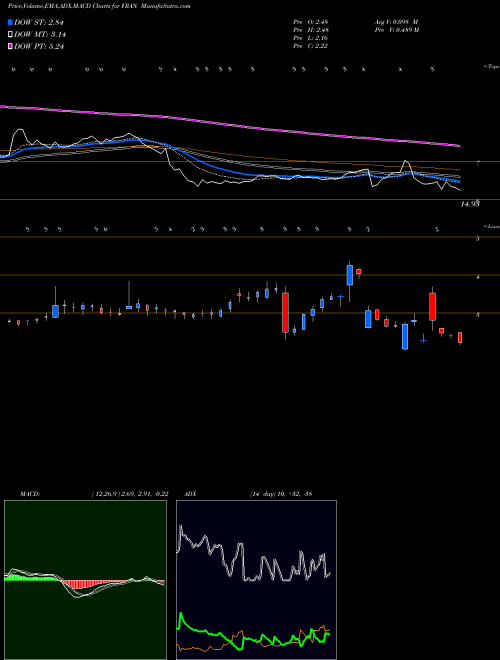Viewport: 500px width, 660px height.
Task: Click the 14.93 price label
Action: 471,204
